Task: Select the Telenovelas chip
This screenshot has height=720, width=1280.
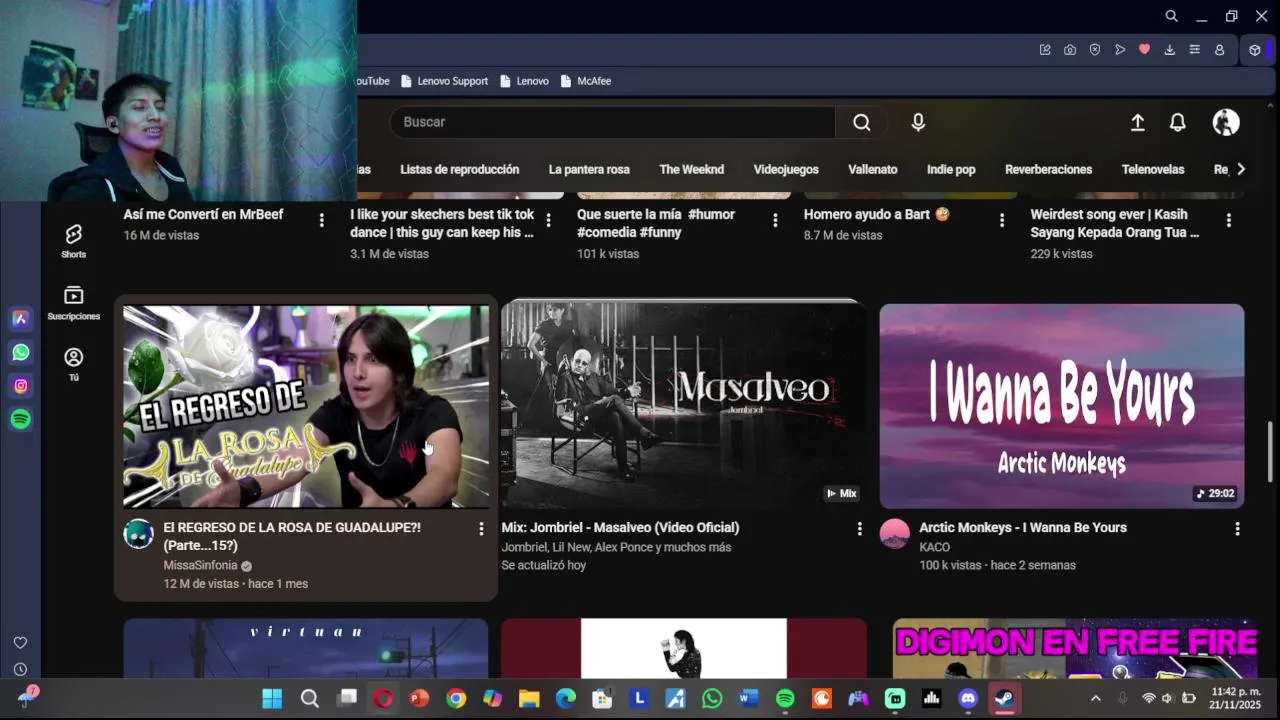Action: pos(1153,170)
